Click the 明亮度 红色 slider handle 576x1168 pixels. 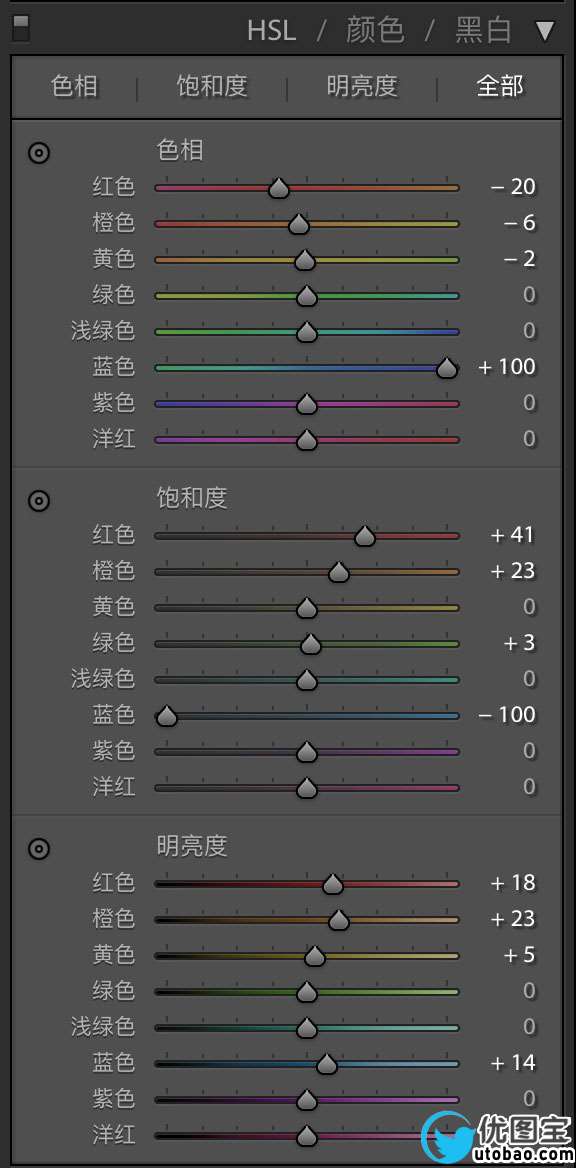pyautogui.click(x=332, y=884)
